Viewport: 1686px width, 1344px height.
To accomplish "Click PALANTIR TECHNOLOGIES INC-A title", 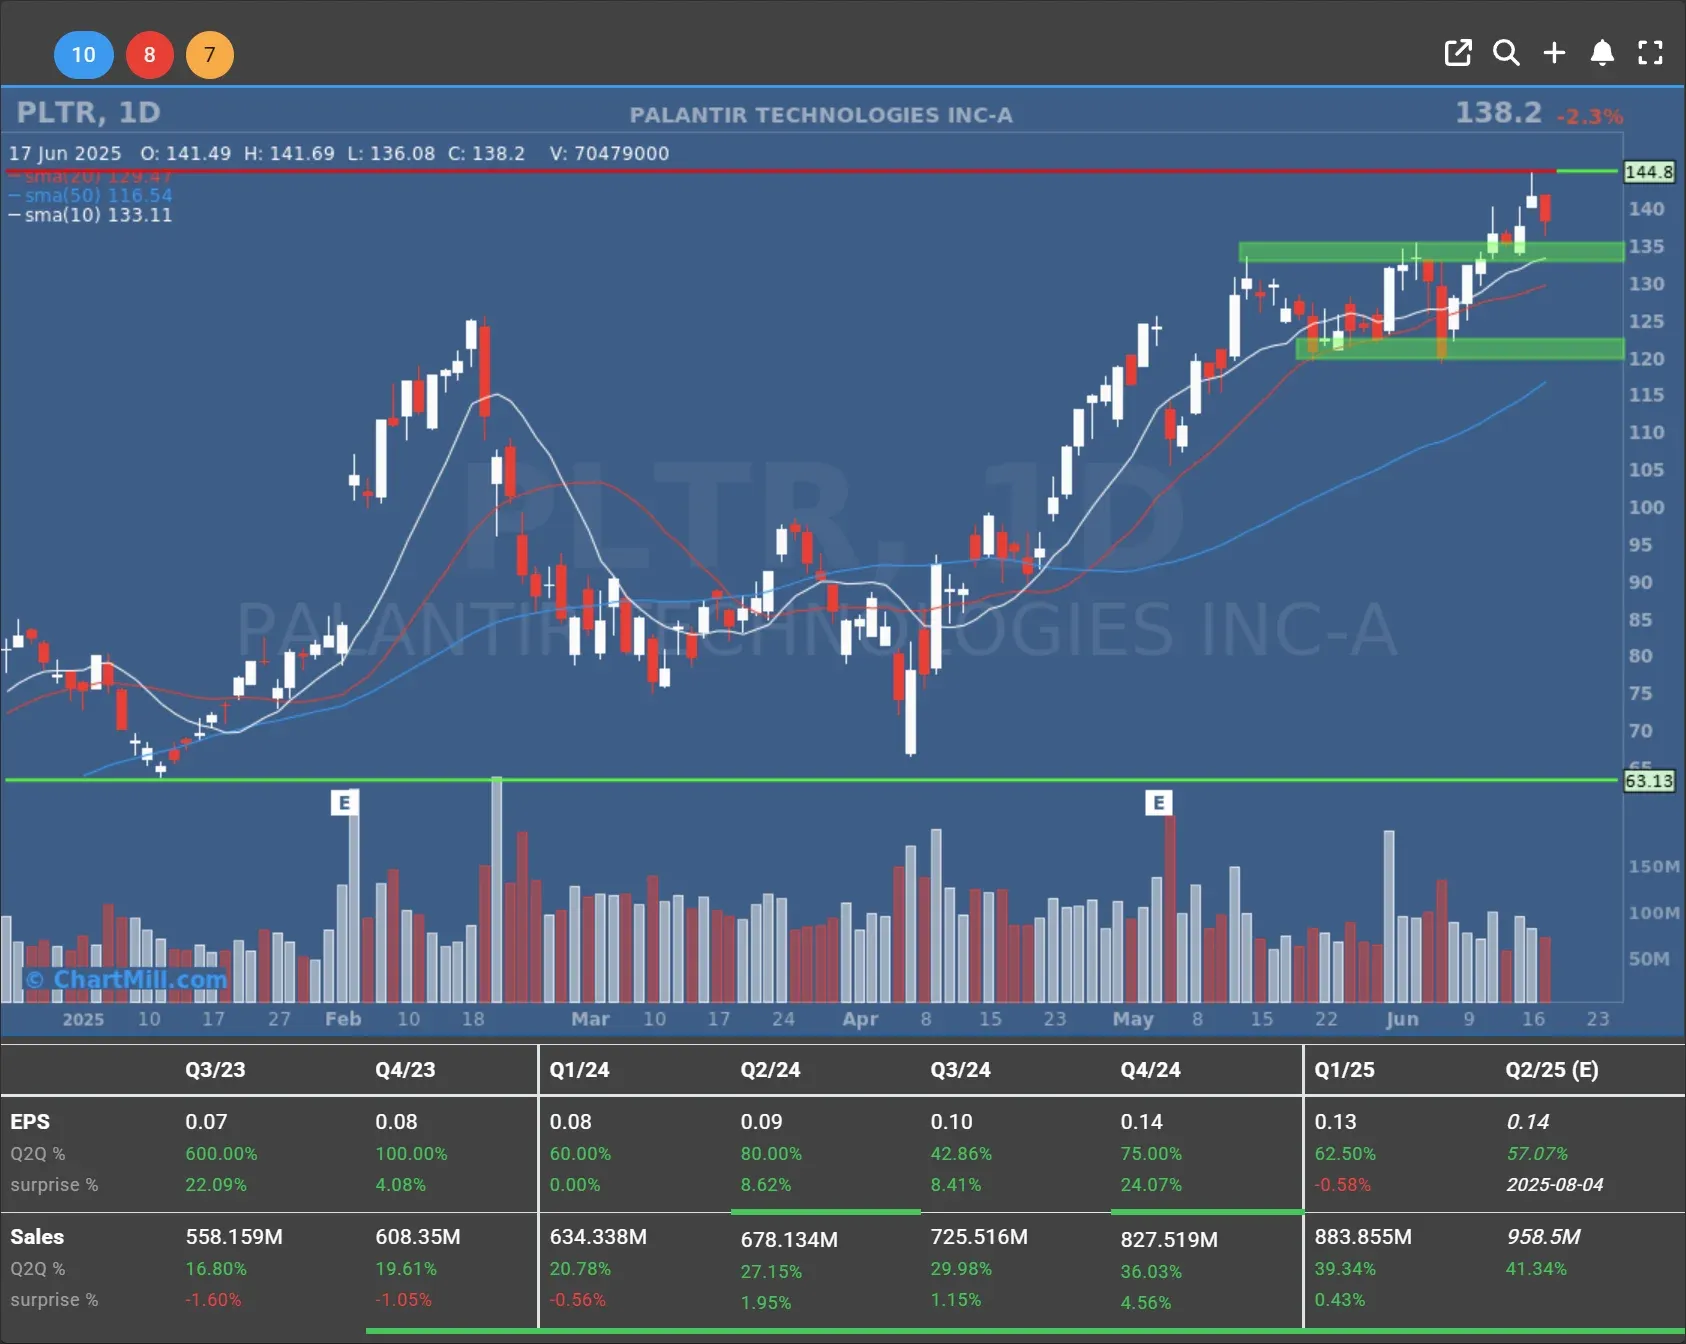I will pos(821,115).
